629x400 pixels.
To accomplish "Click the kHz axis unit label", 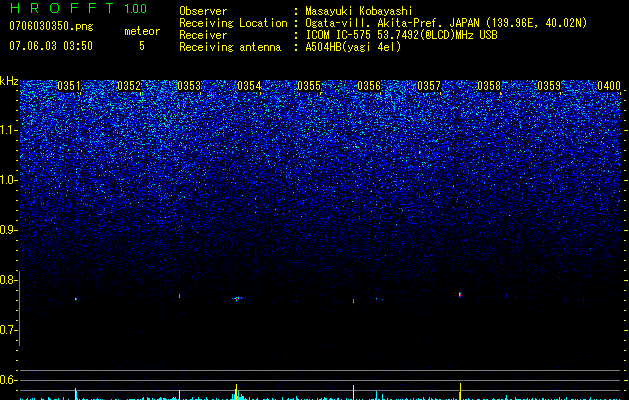I will [9, 81].
